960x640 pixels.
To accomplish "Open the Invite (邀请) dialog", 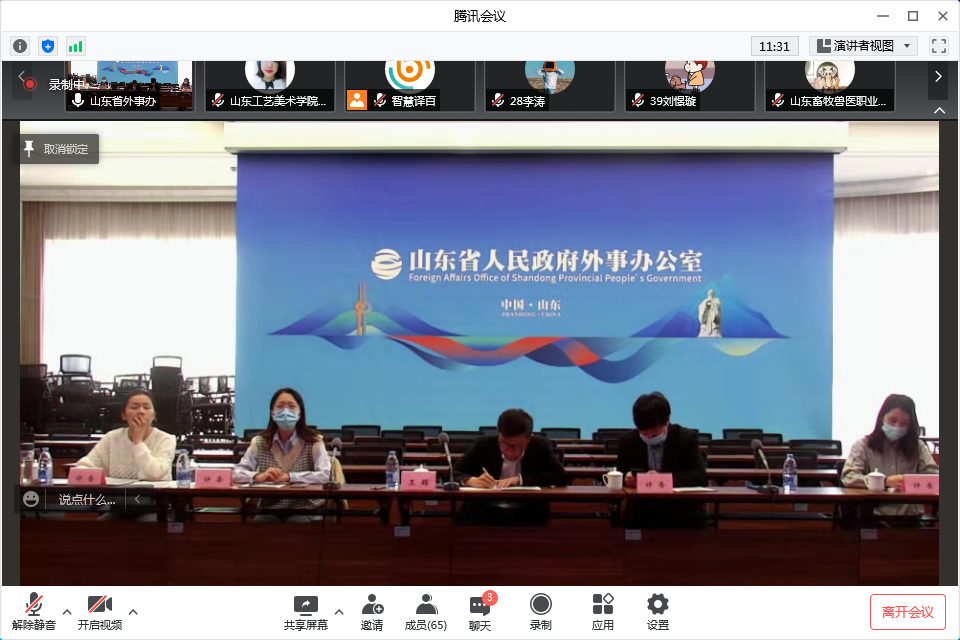I will point(372,612).
